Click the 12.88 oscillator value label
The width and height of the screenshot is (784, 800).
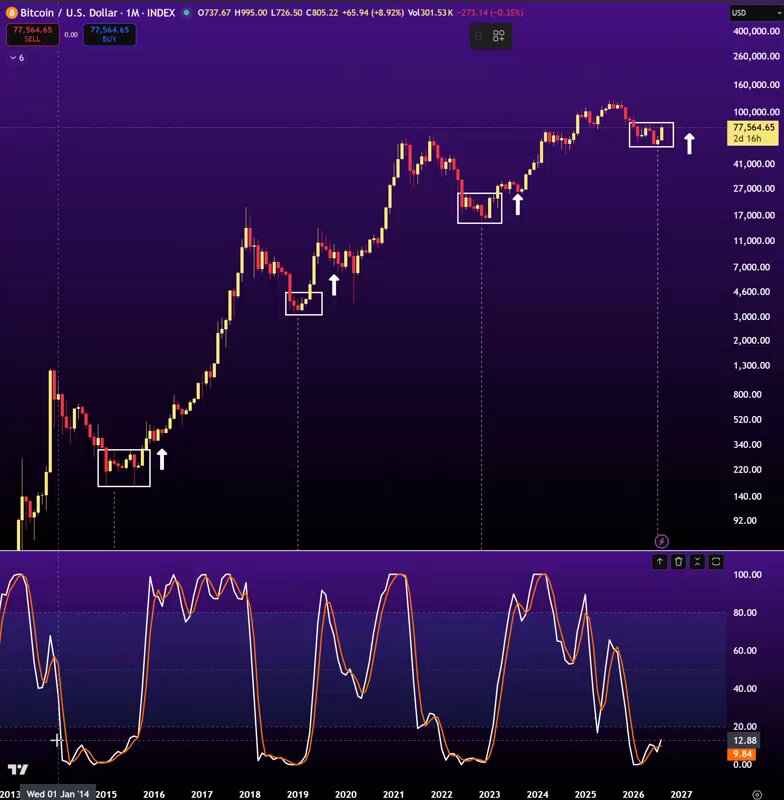tap(745, 740)
